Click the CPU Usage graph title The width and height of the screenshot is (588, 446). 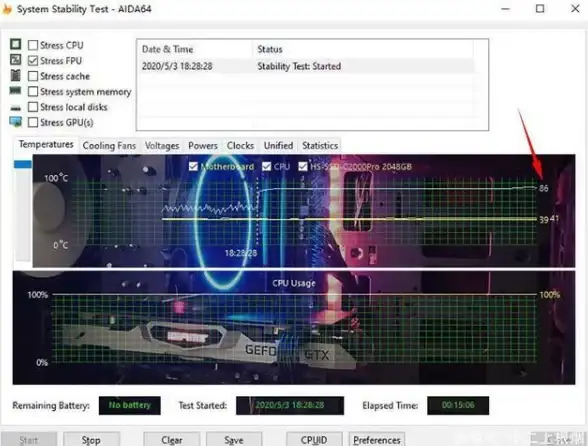[294, 283]
